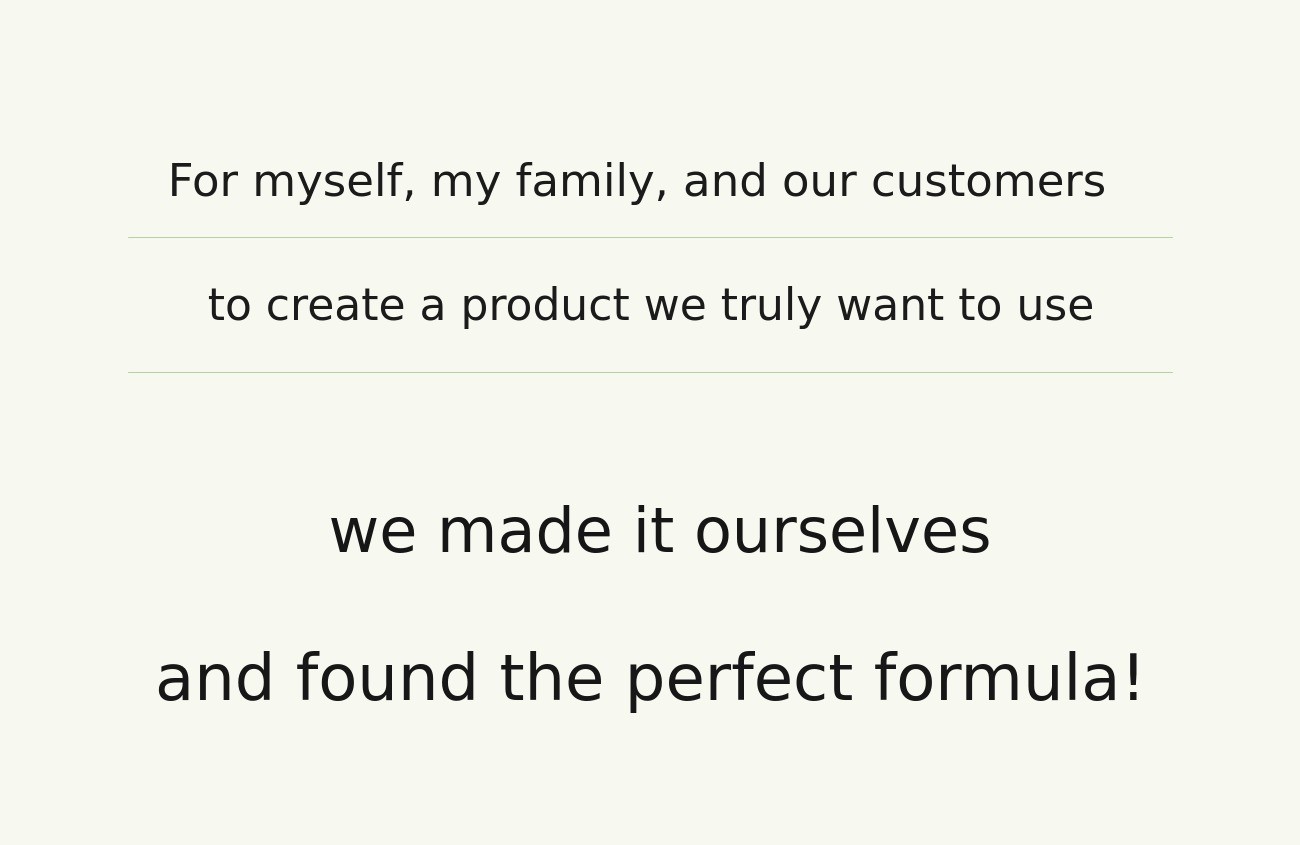Image resolution: width=1300 pixels, height=845 pixels.
Task: Click the word 'product' in the second line
Action: click(x=545, y=306)
